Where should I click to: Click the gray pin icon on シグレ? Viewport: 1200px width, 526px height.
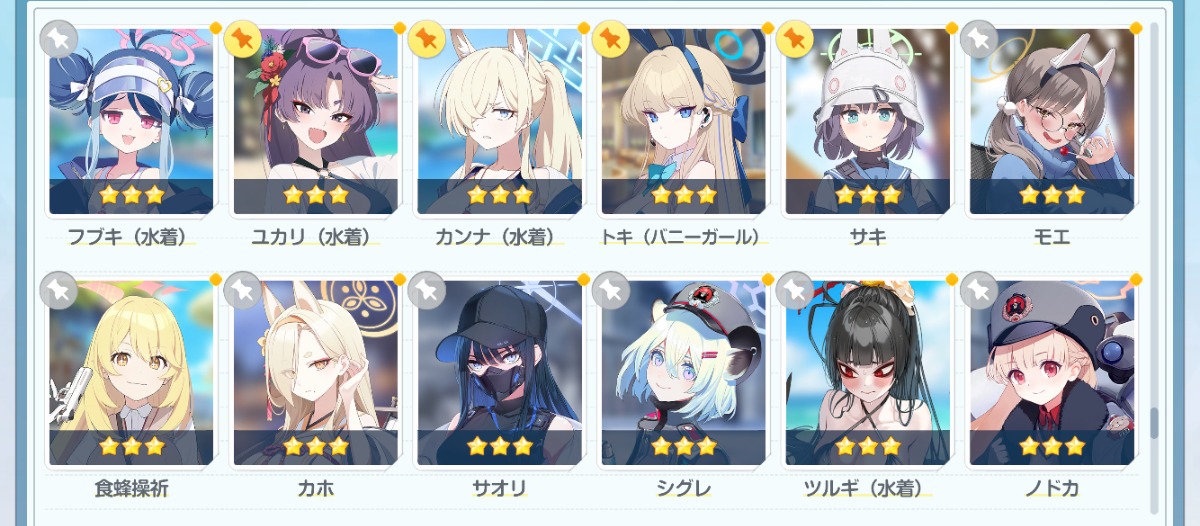pos(610,290)
